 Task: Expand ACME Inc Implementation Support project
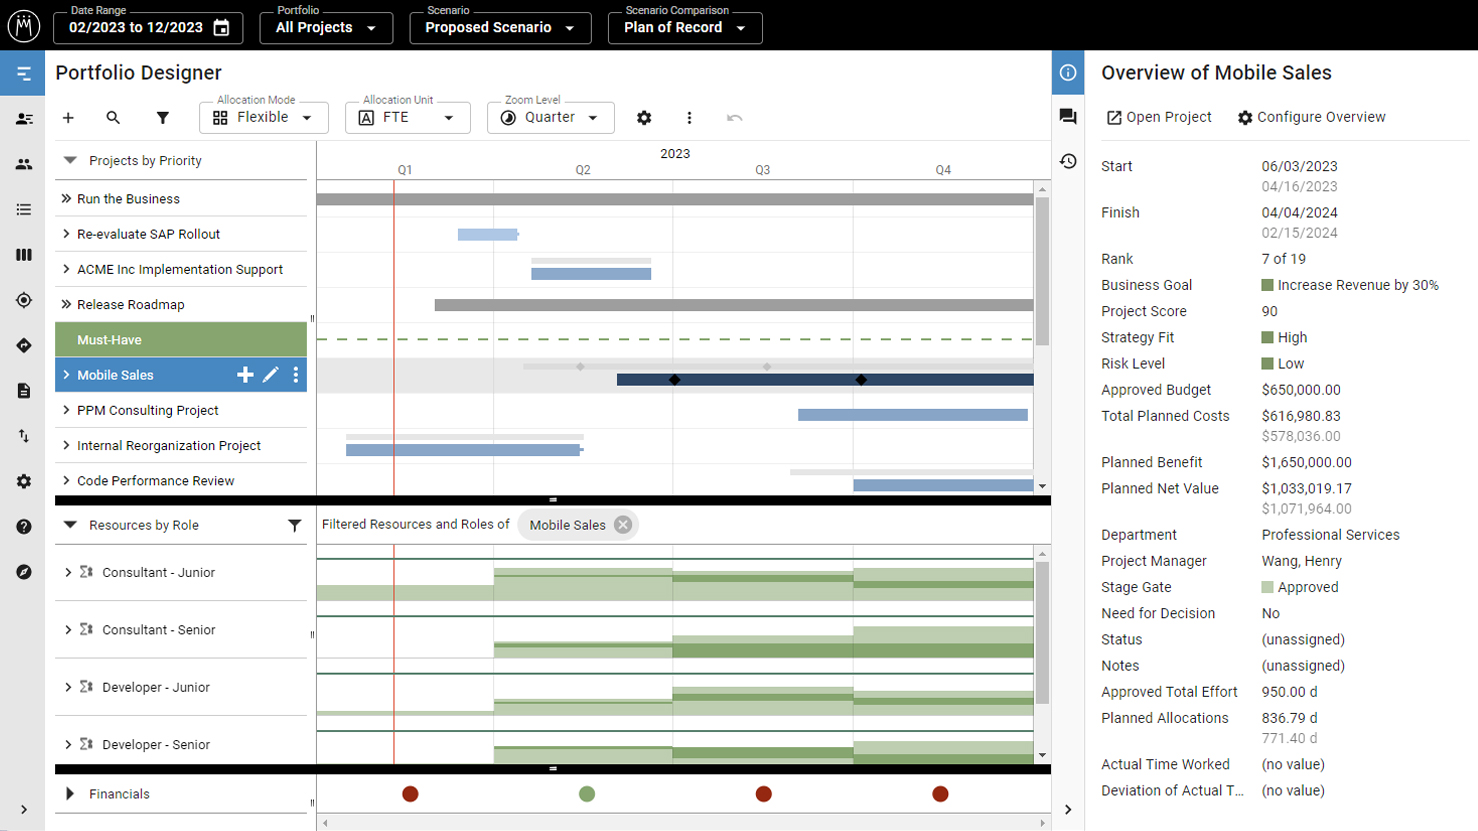click(x=66, y=269)
